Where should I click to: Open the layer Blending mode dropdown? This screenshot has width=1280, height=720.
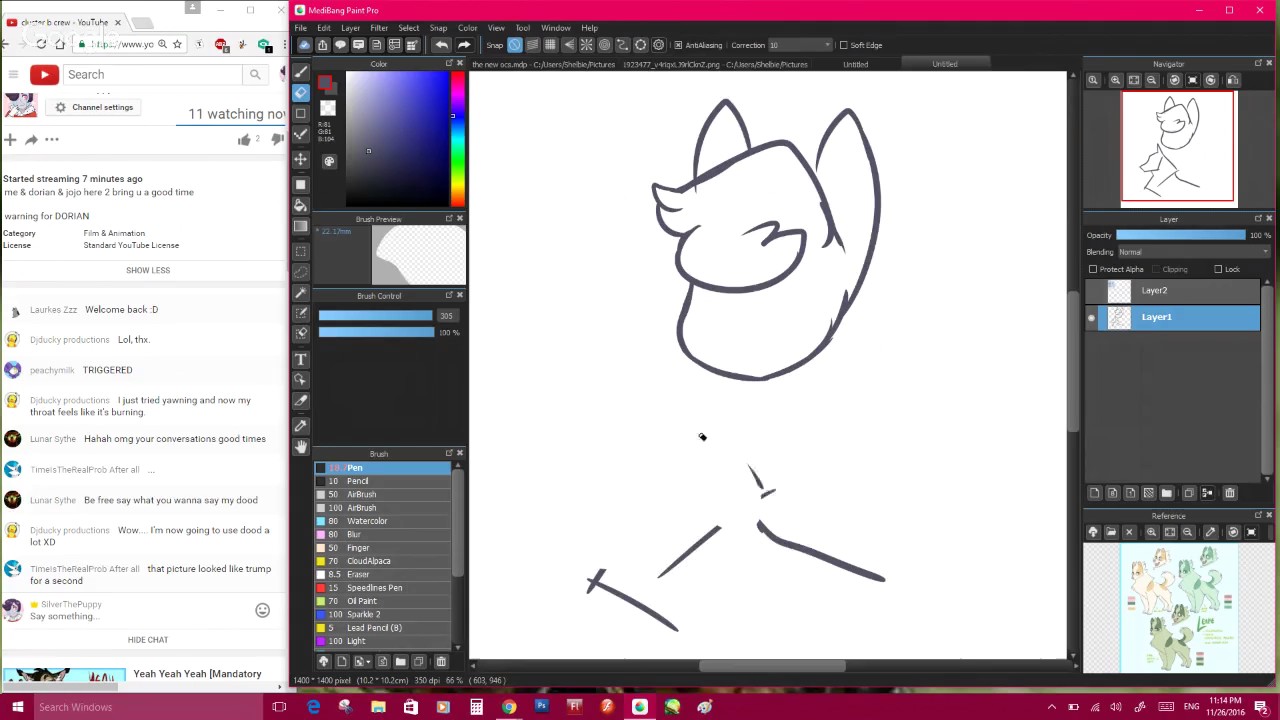tap(1193, 252)
